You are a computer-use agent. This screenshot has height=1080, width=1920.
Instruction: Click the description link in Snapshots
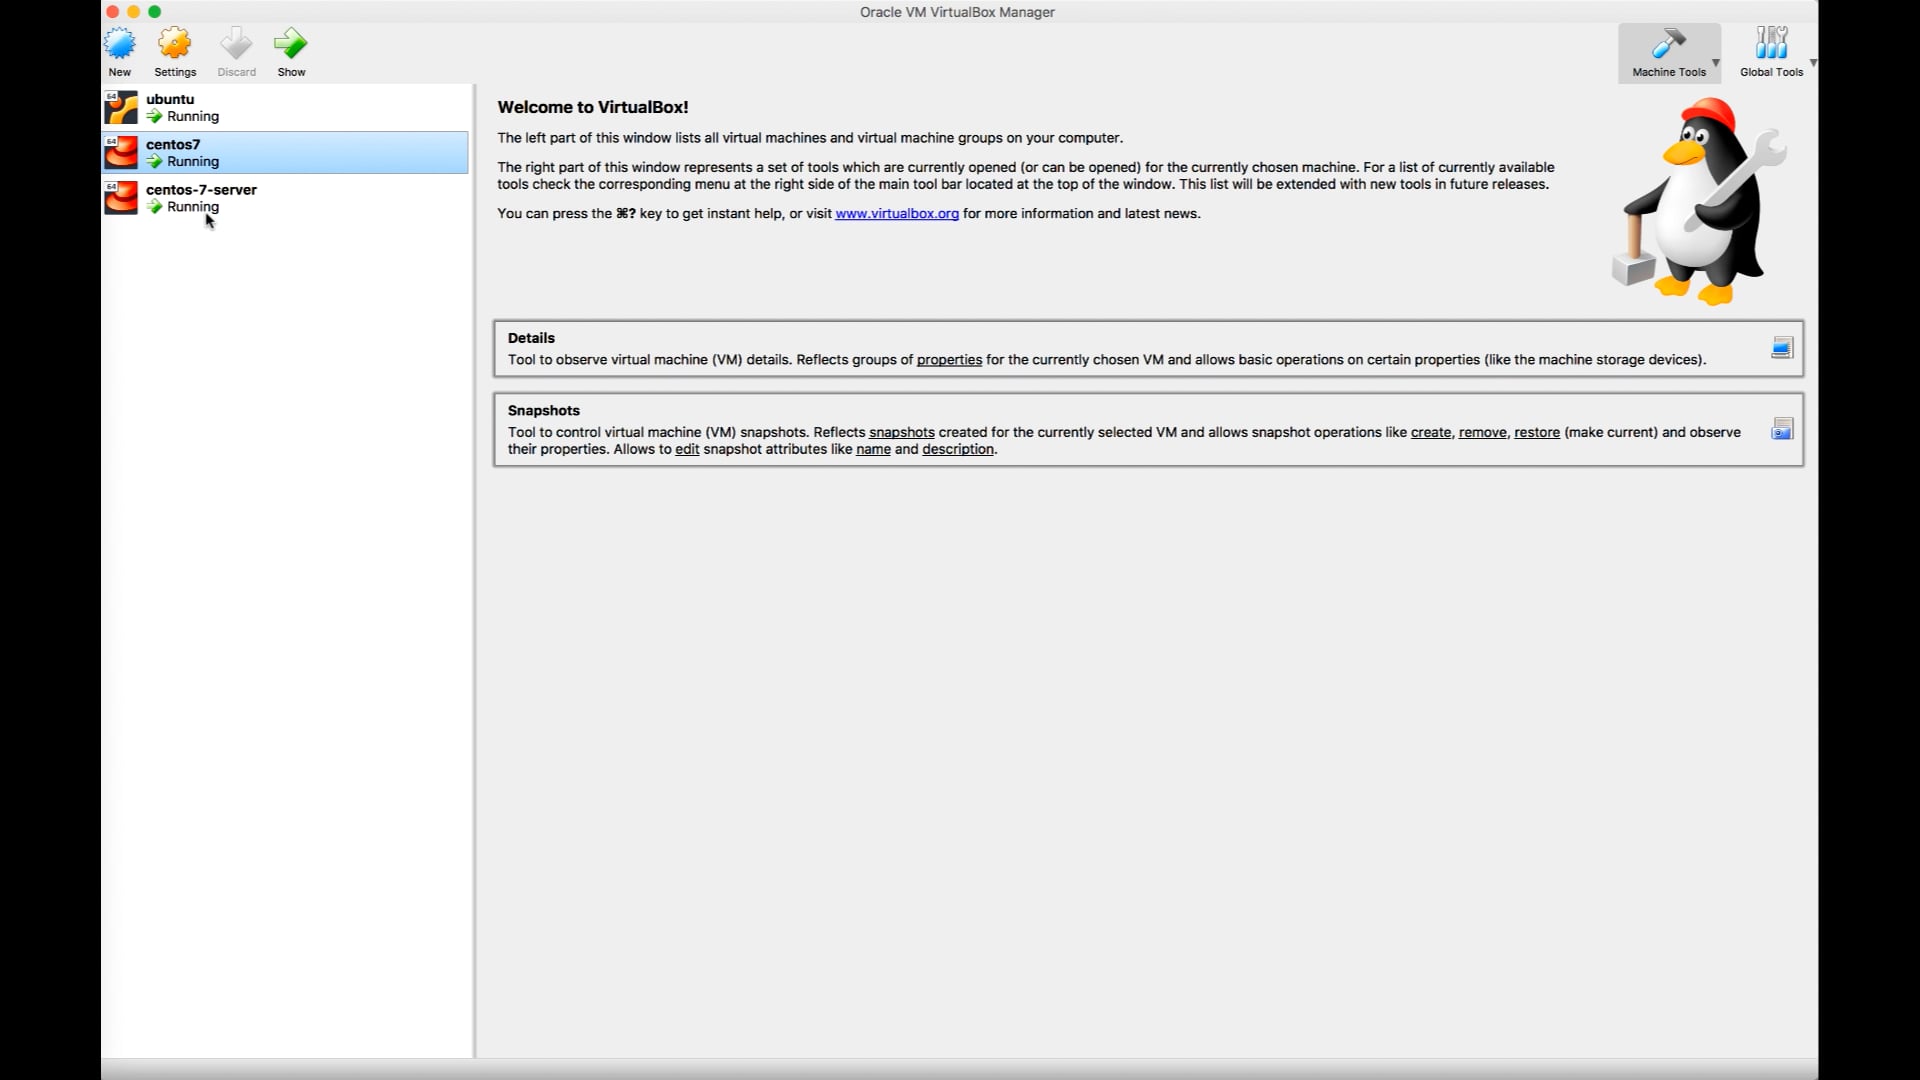957,450
